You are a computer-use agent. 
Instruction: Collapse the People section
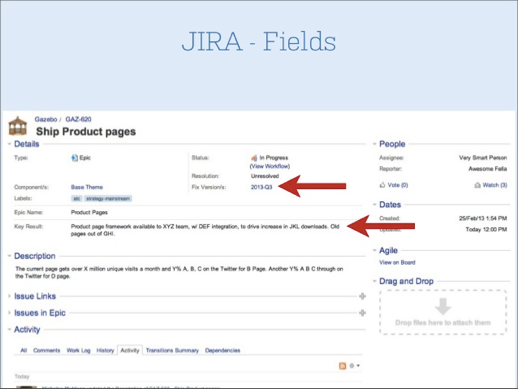click(x=375, y=144)
